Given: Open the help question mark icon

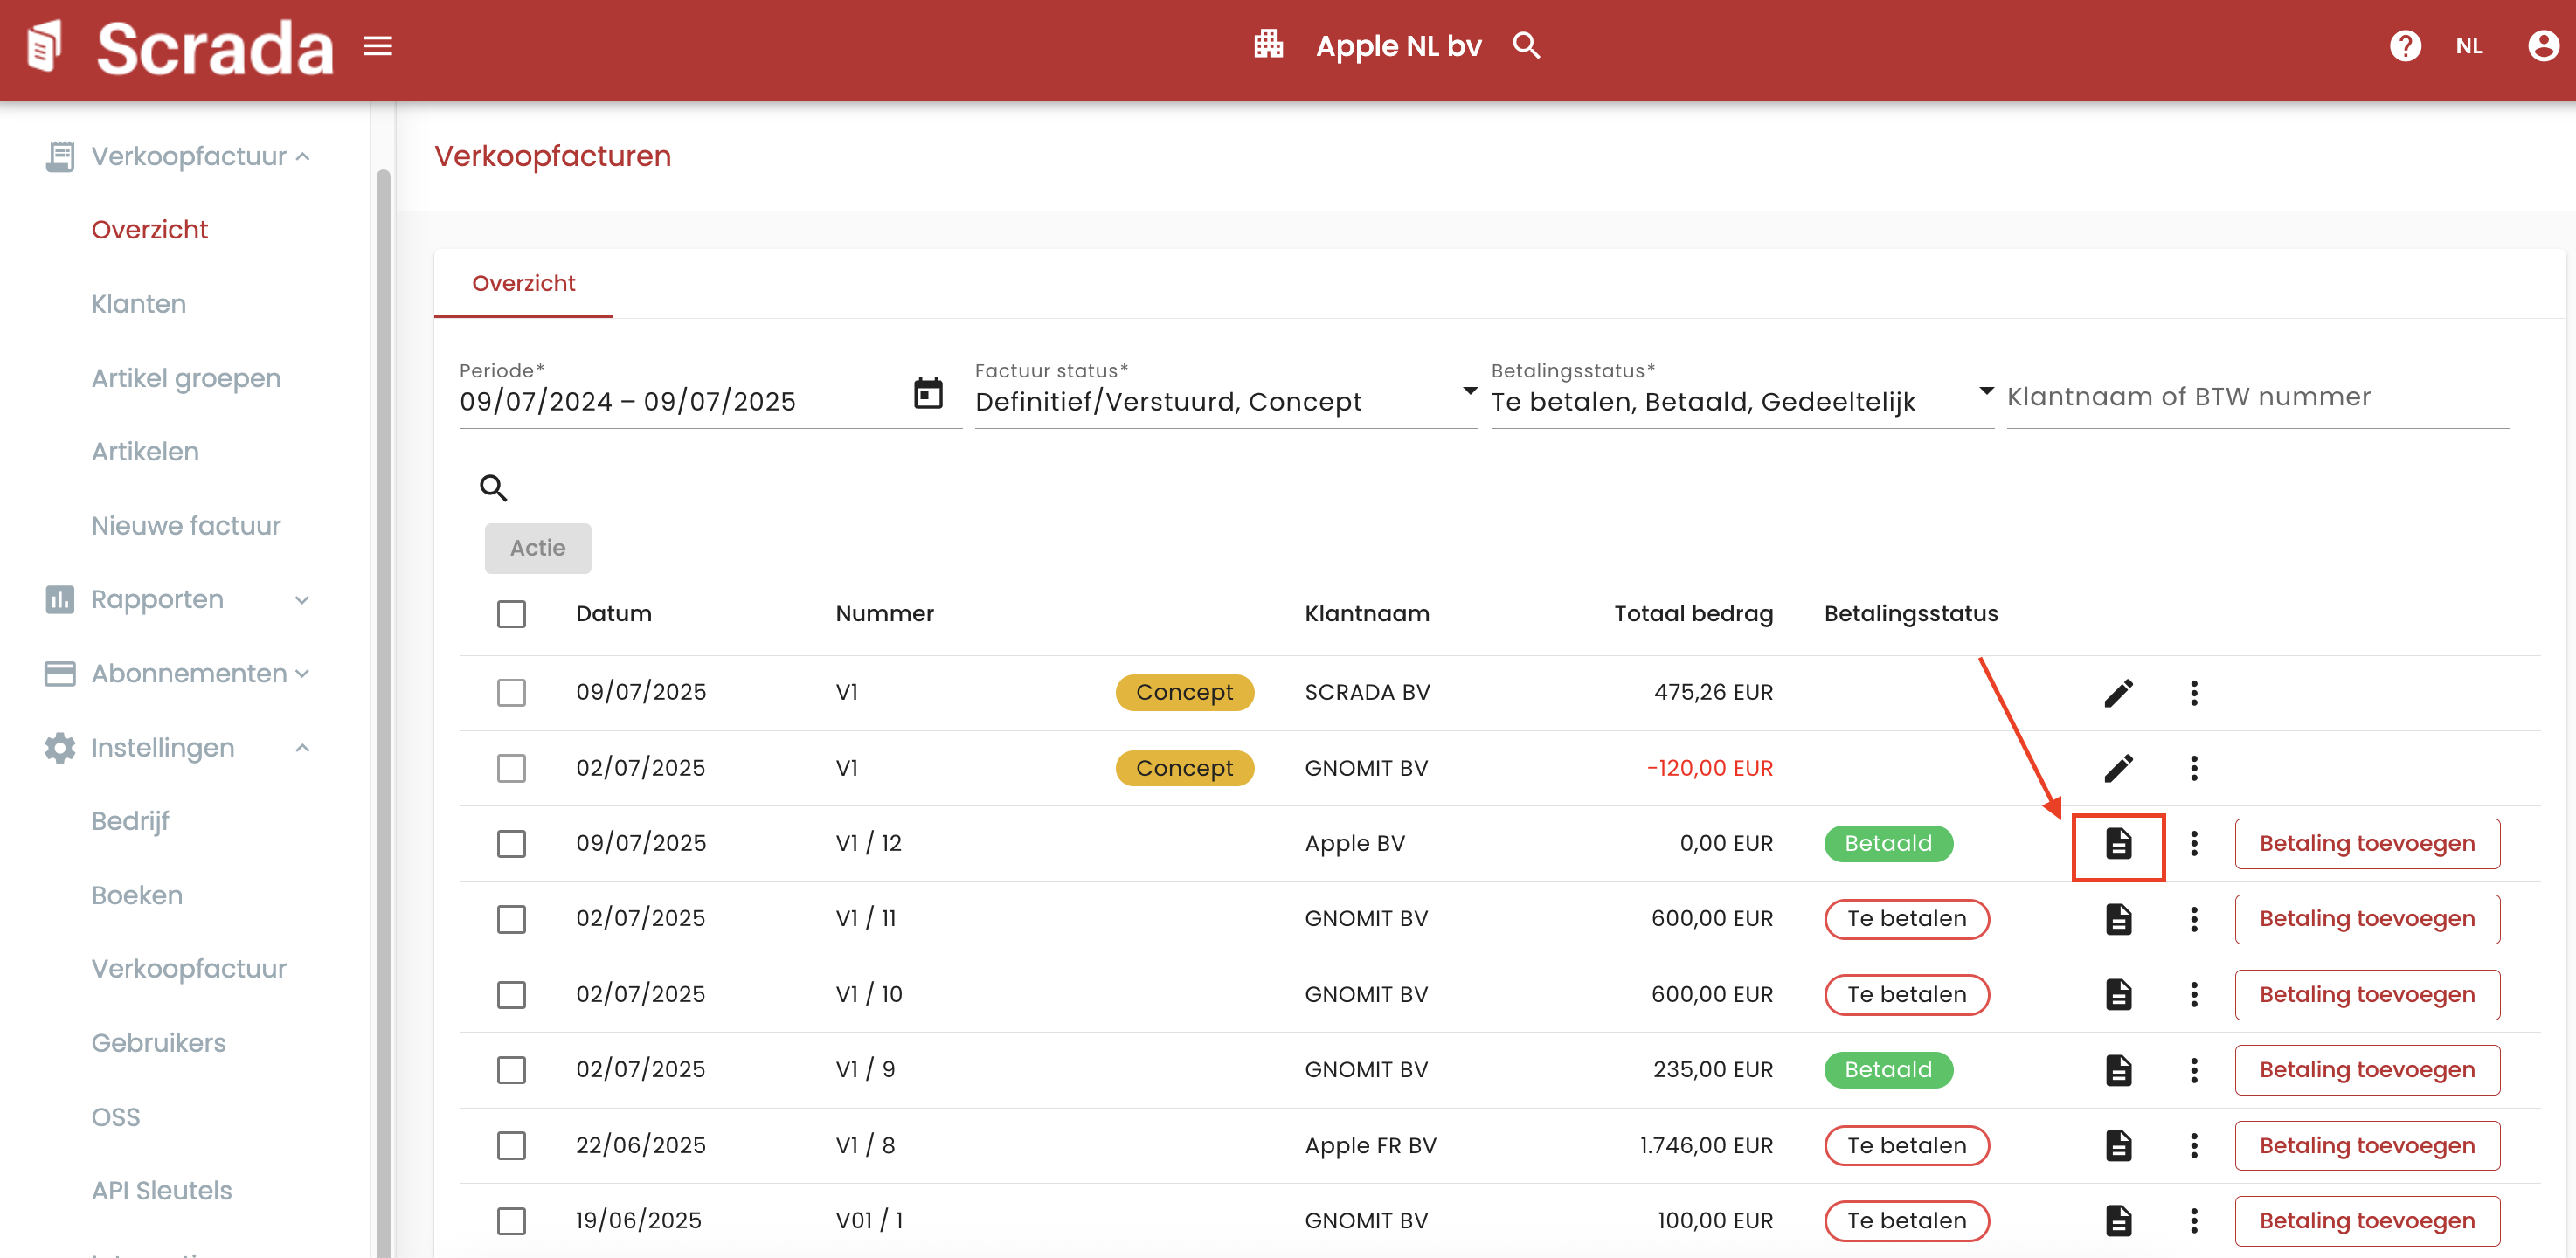Looking at the screenshot, I should 2404,46.
